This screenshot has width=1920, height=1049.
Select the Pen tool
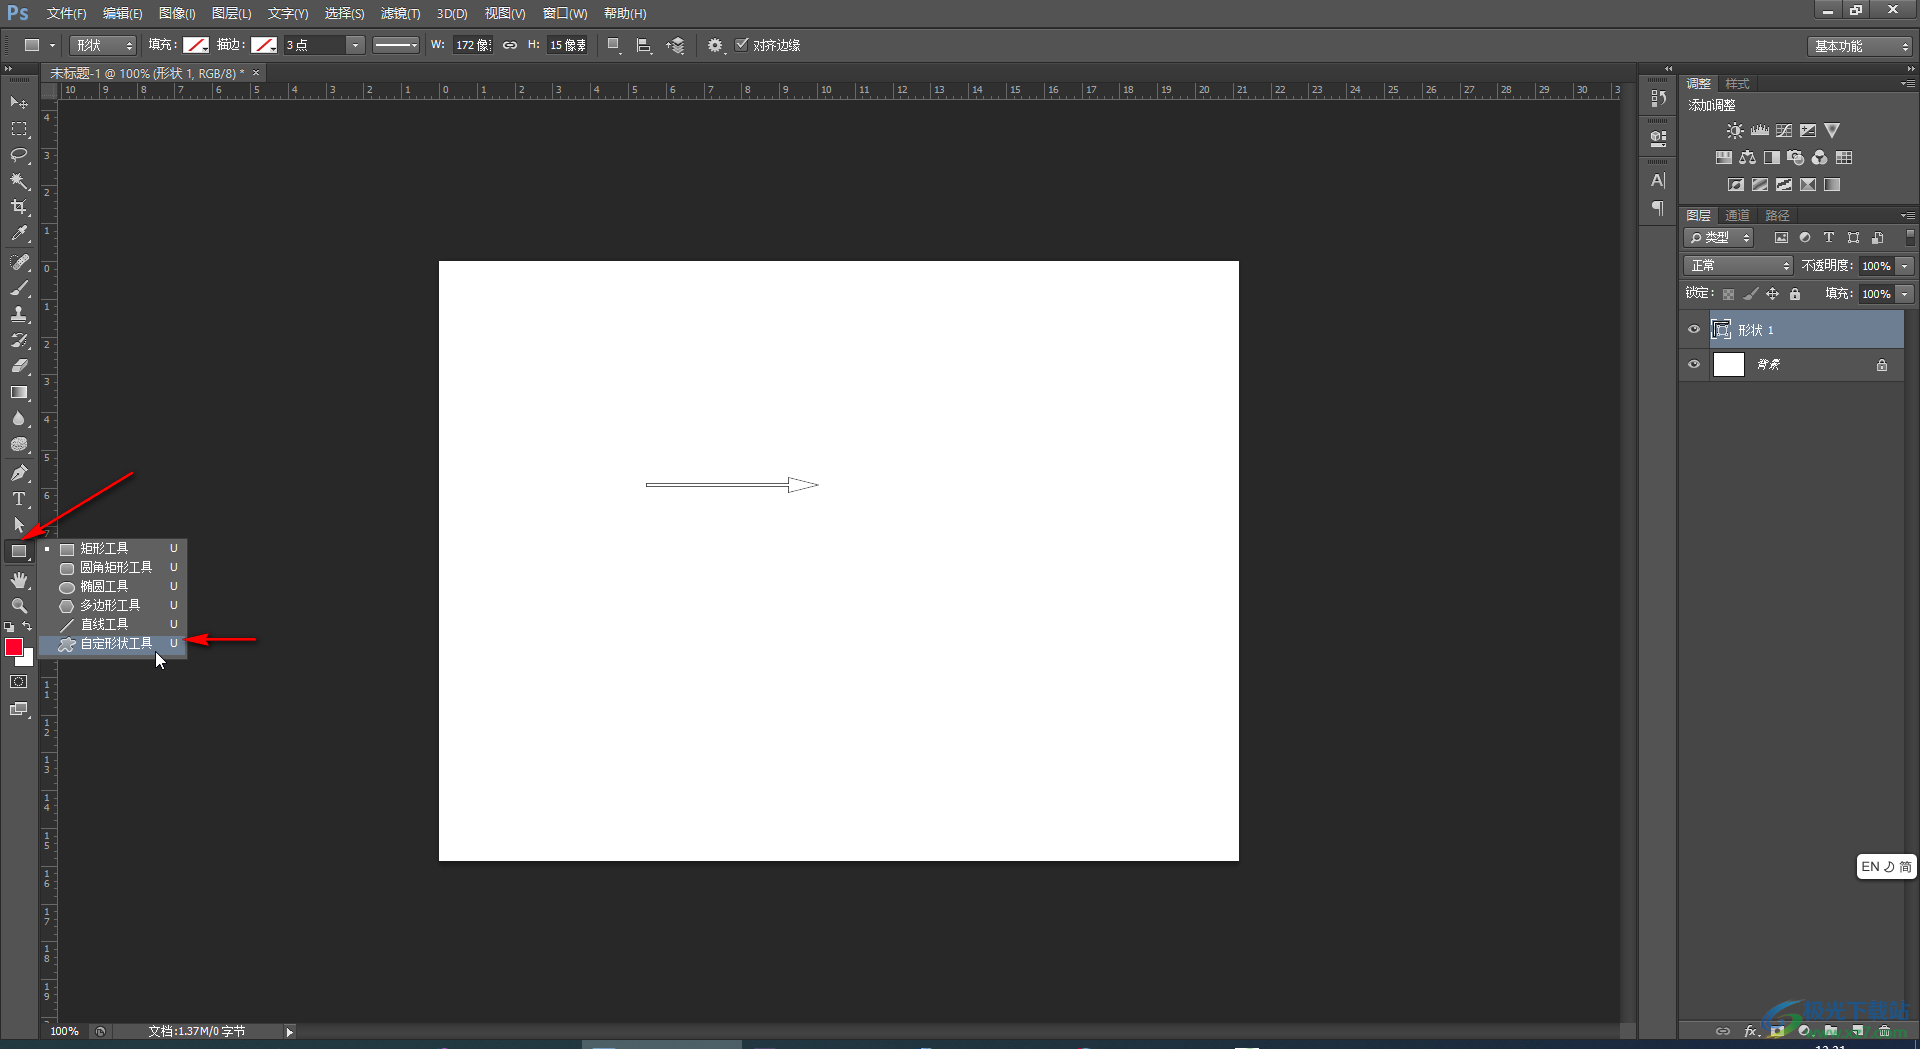tap(19, 473)
